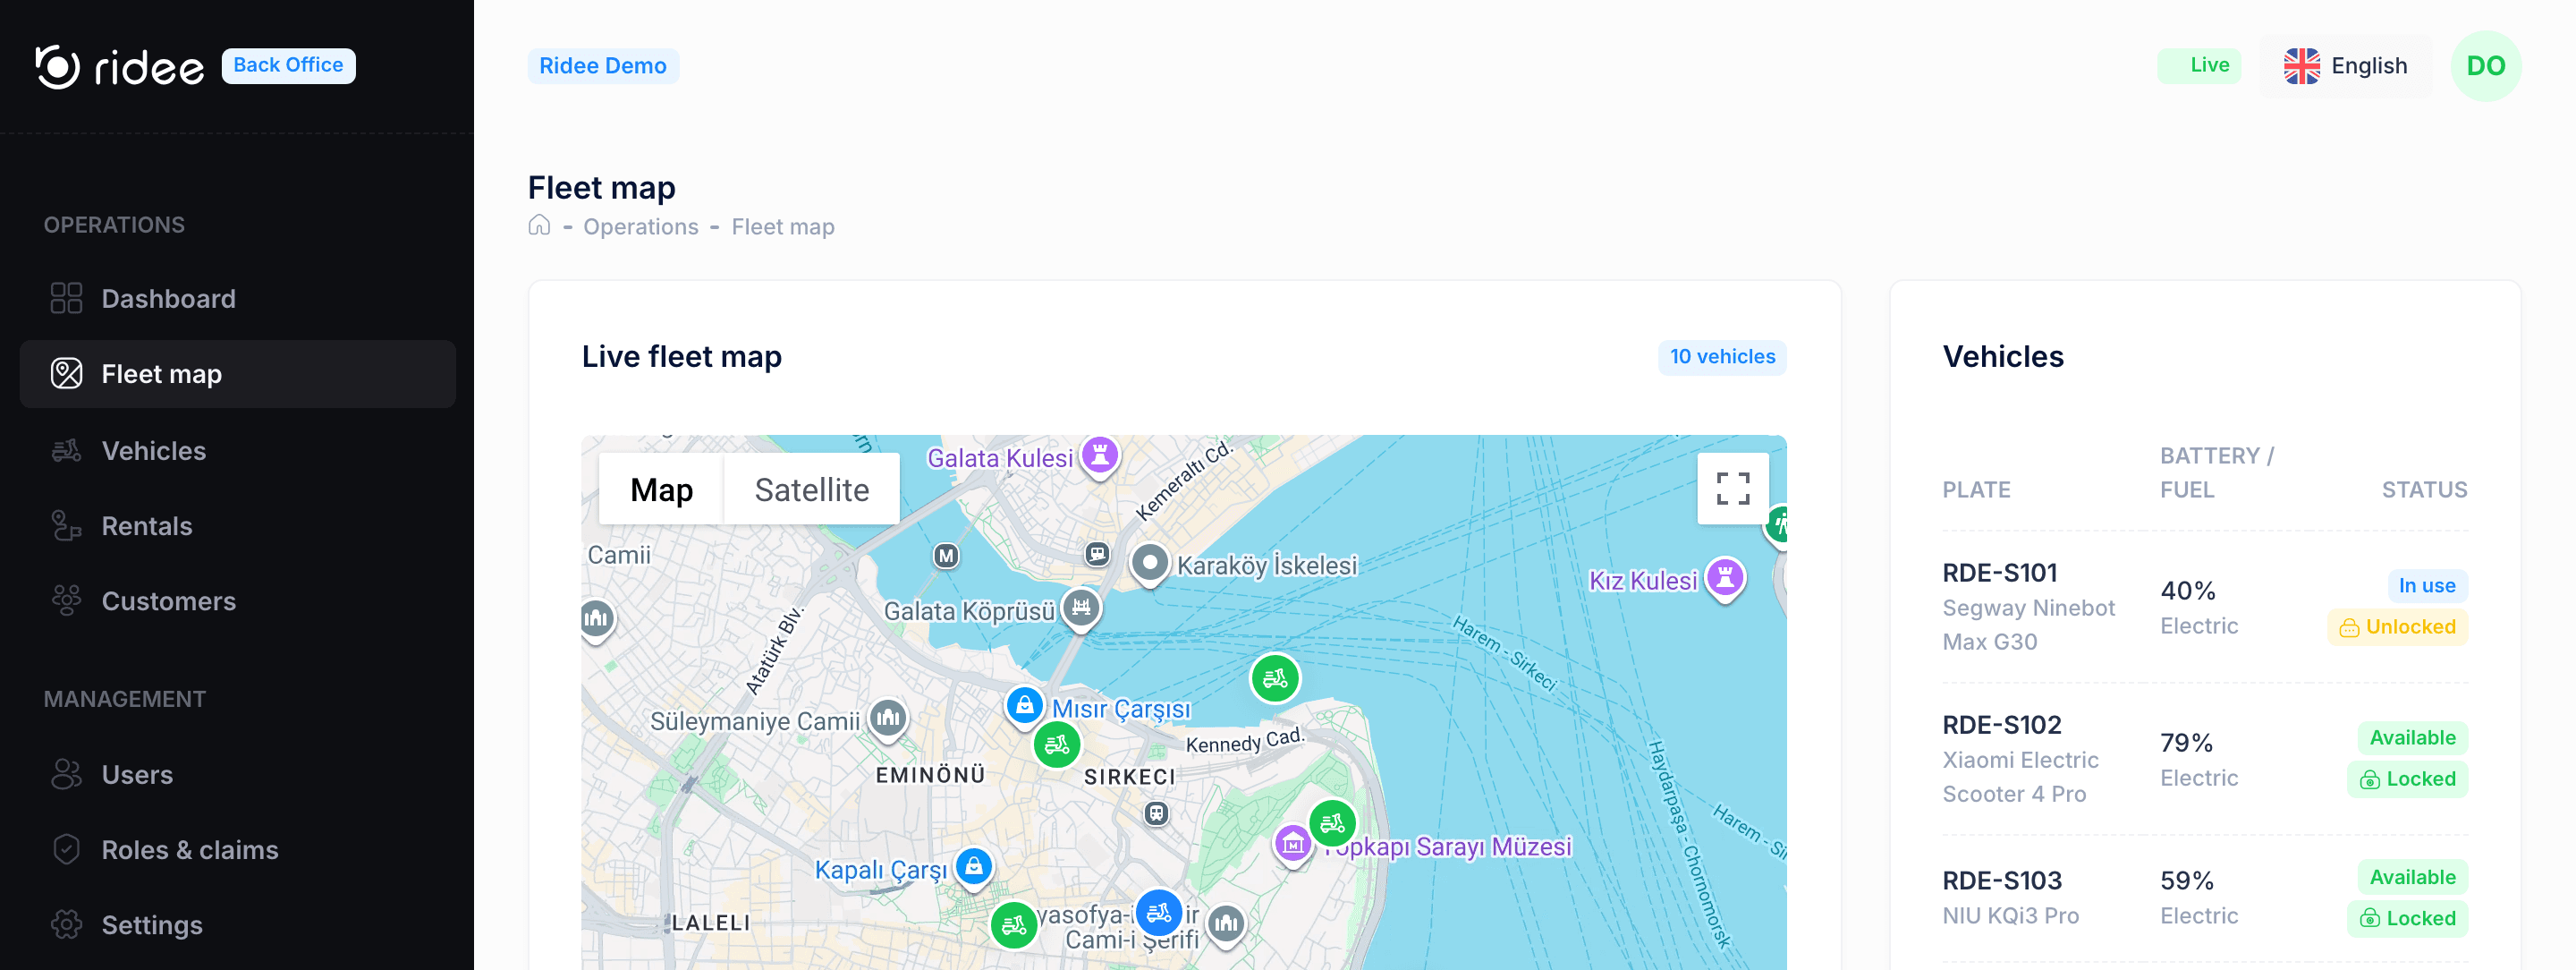Click the green scooter marker above Kennedy Cad.
Viewport: 2576px width, 970px height.
pyautogui.click(x=1275, y=679)
